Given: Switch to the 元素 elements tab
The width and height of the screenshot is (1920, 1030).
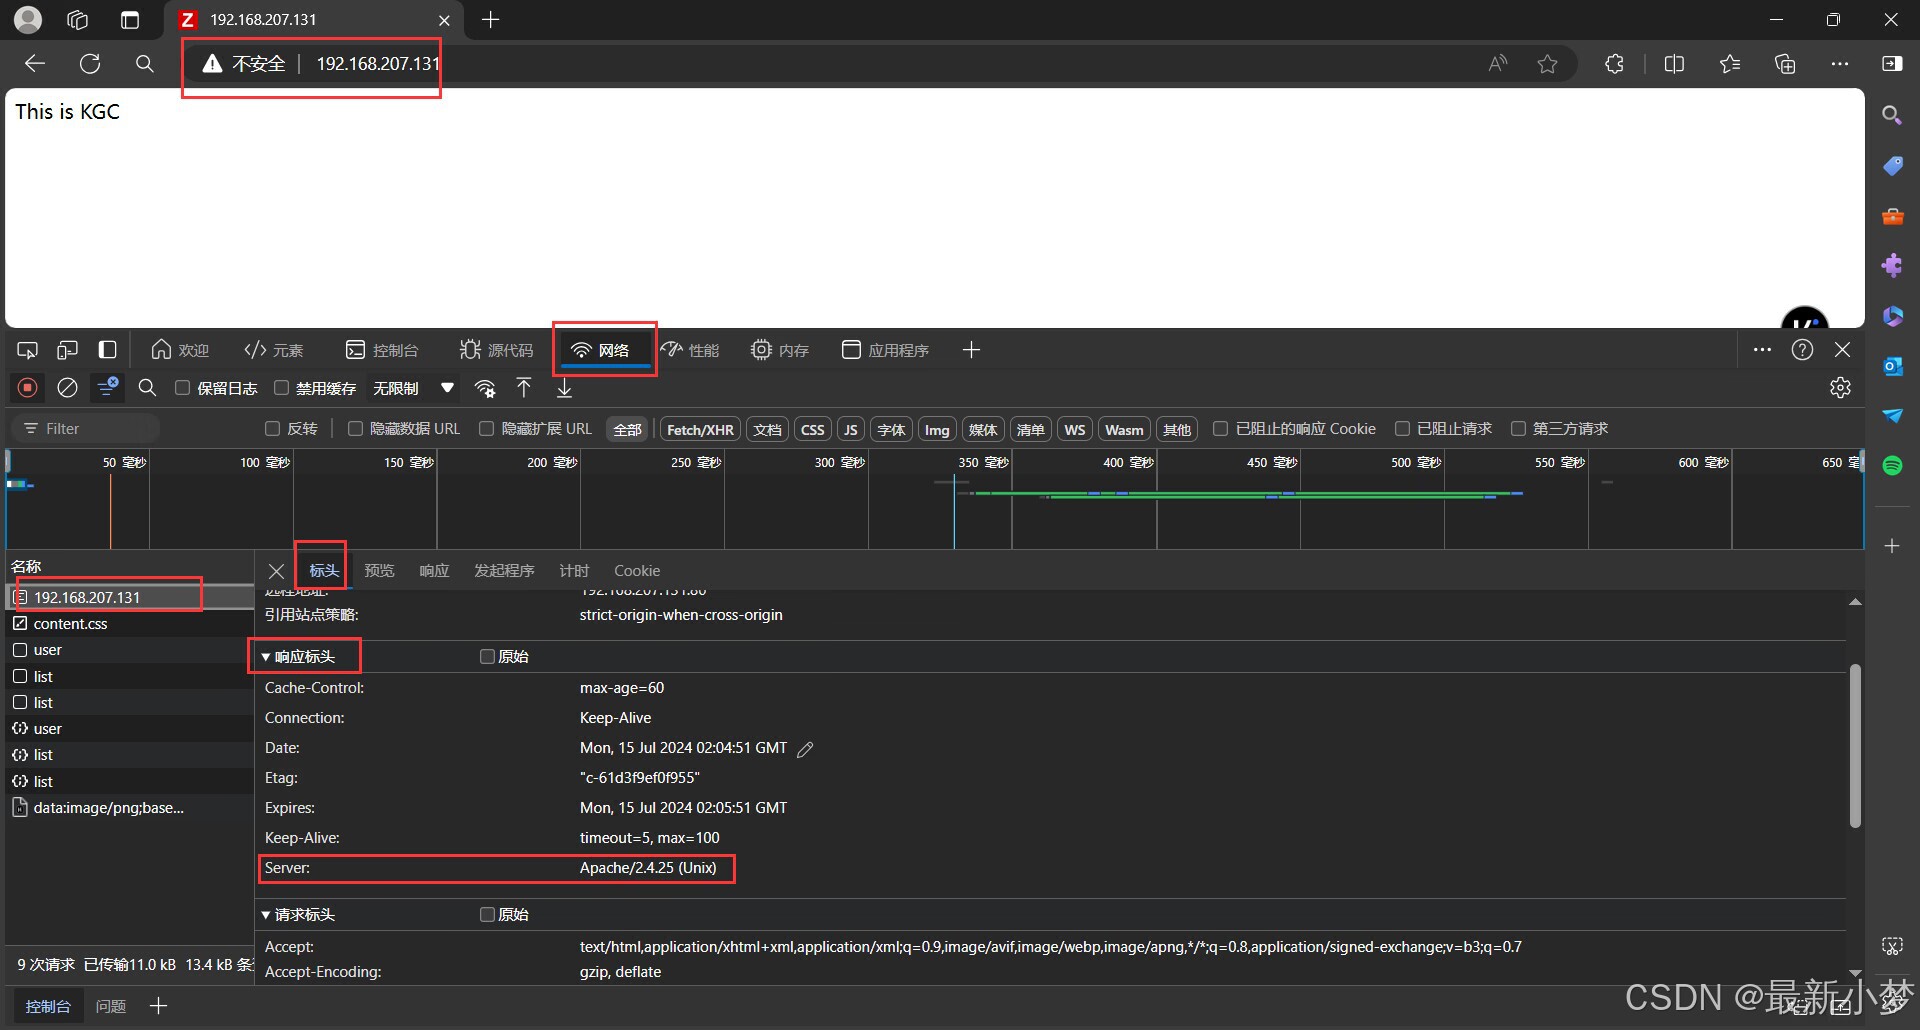Looking at the screenshot, I should coord(274,350).
